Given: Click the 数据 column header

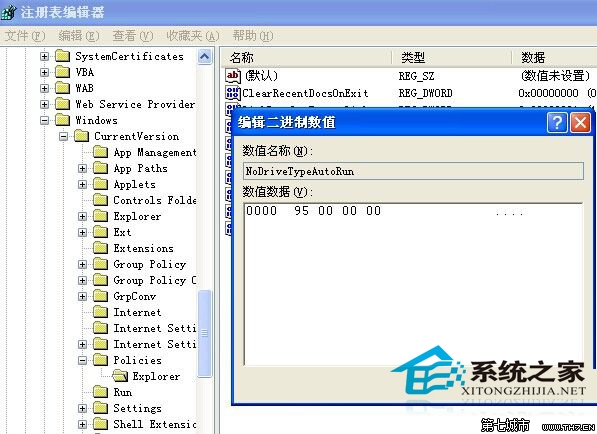Looking at the screenshot, I should [554, 57].
